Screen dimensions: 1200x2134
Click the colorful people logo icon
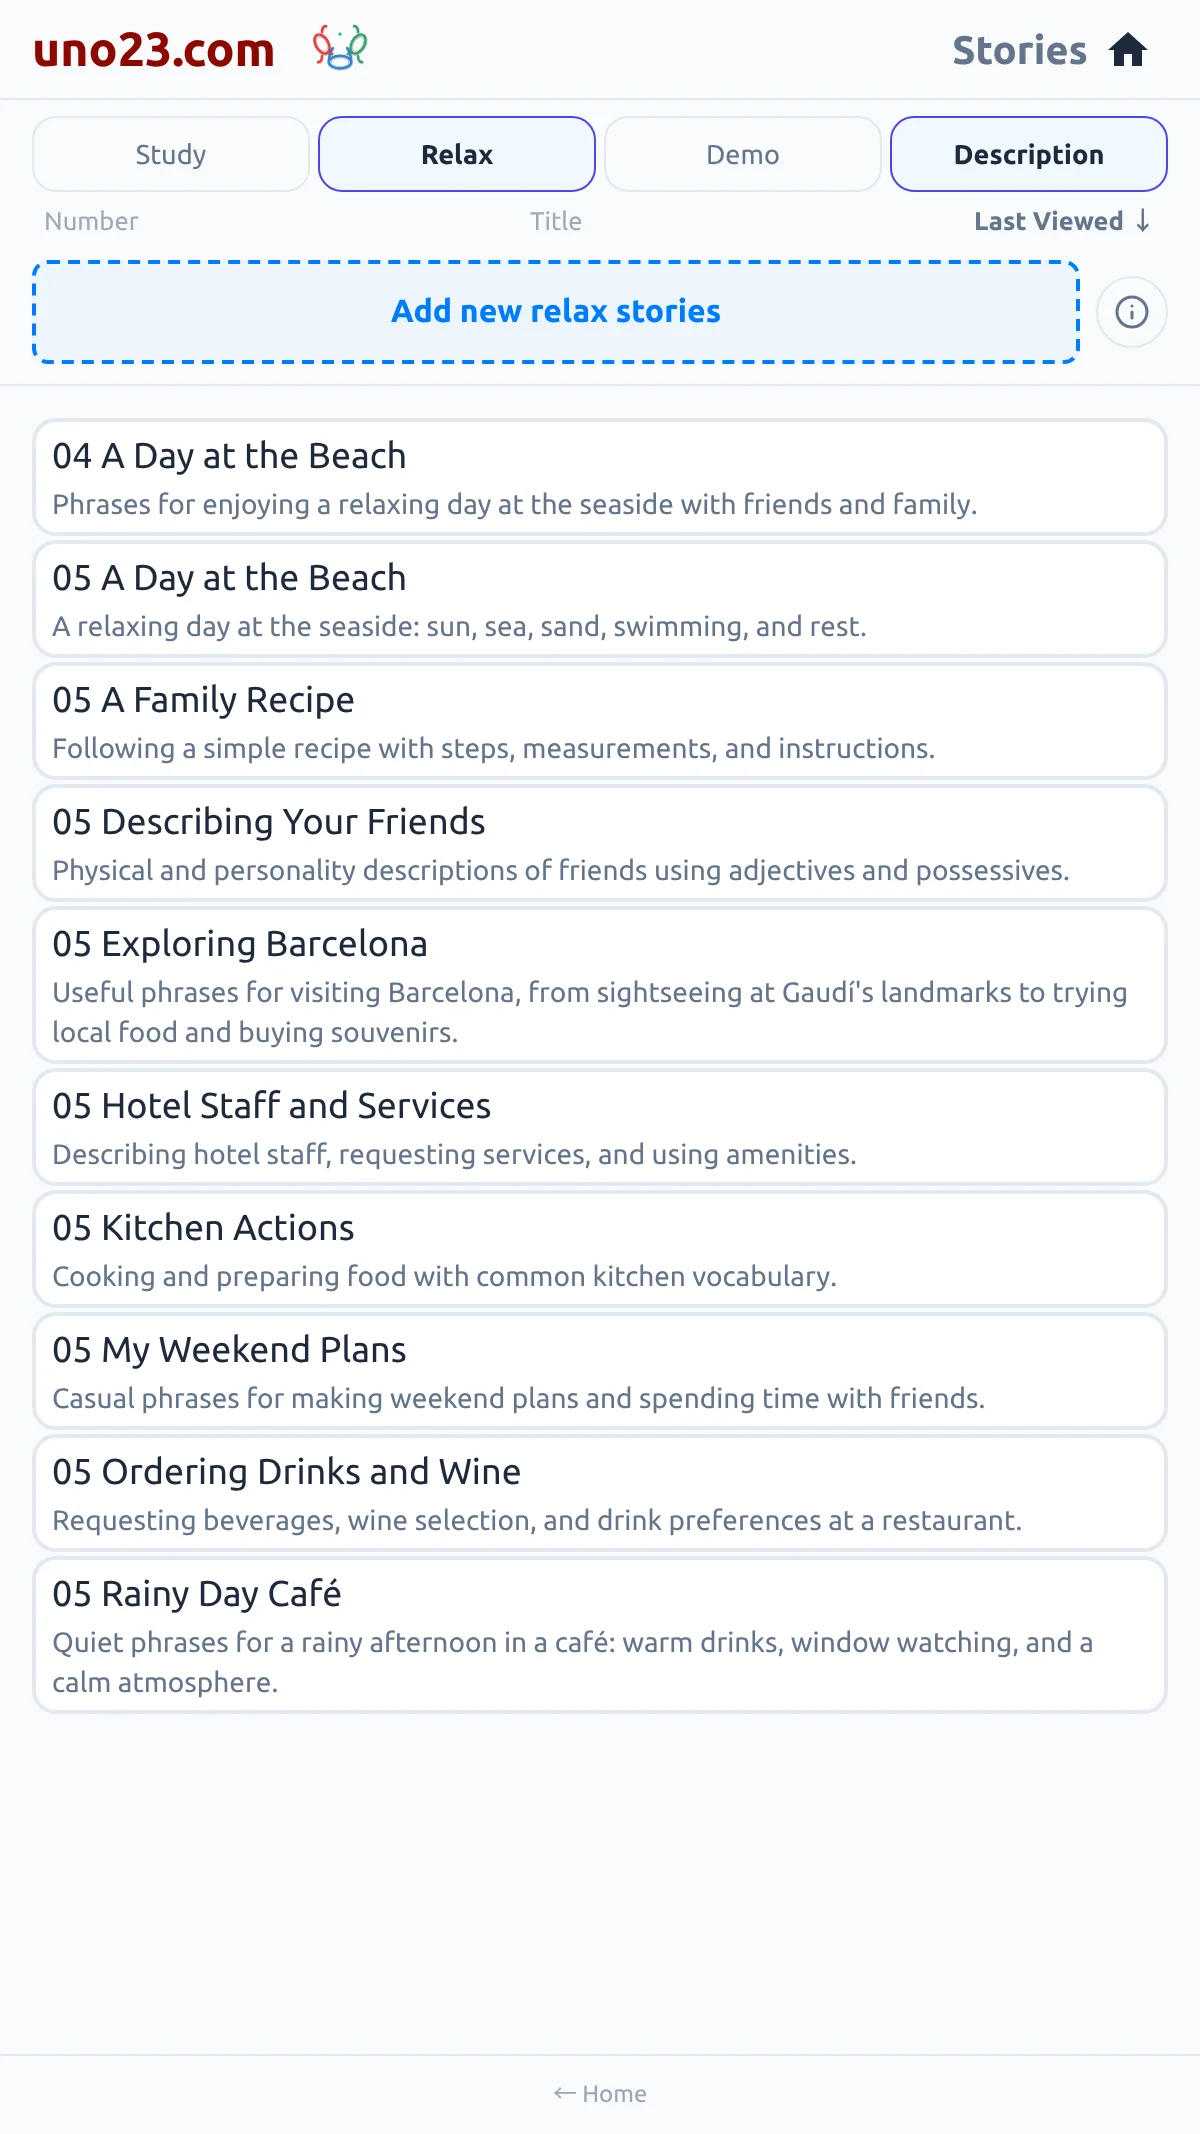coord(340,48)
